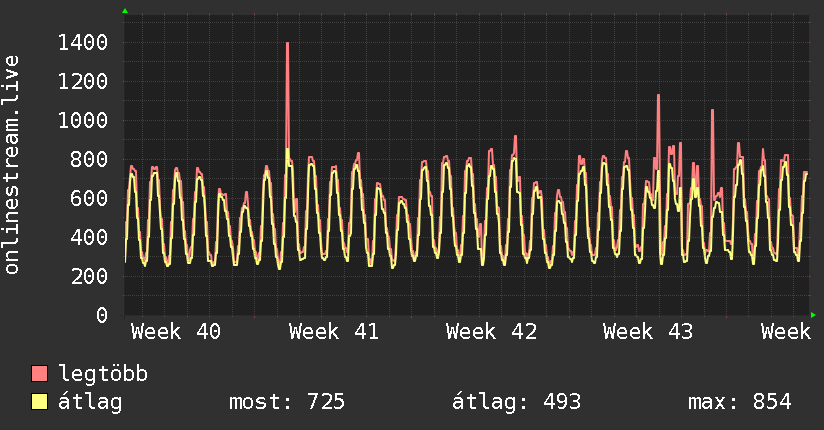Image resolution: width=824 pixels, height=430 pixels.
Task: Click the 600 y-axis value
Action: tap(89, 198)
